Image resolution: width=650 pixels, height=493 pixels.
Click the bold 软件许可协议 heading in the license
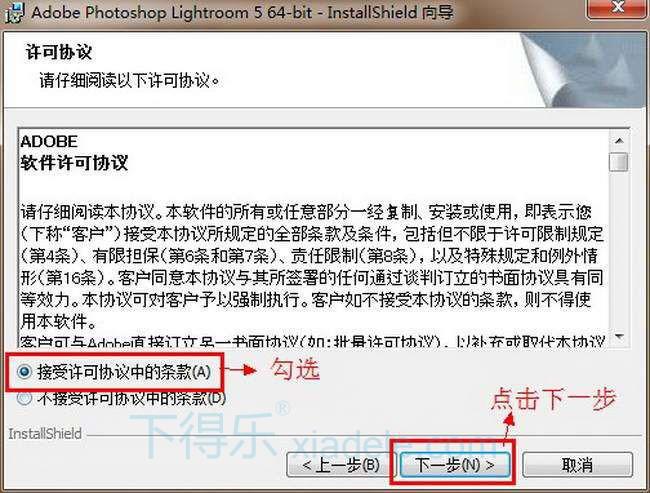74,163
